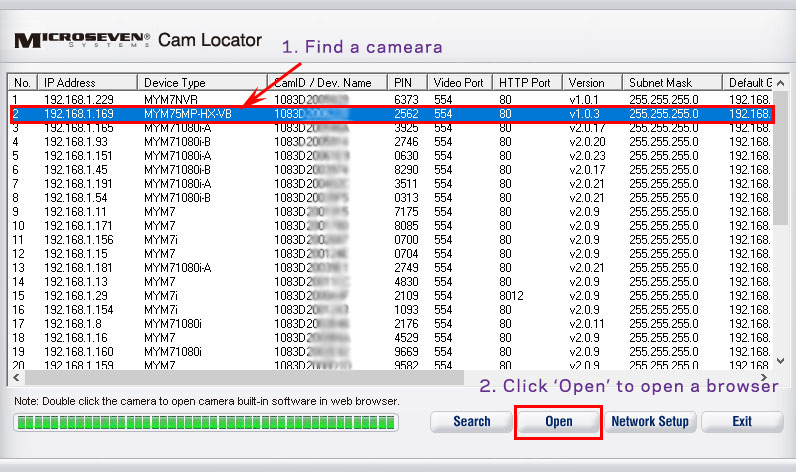This screenshot has width=796, height=472.
Task: Open Network Setup dialog
Action: 650,421
